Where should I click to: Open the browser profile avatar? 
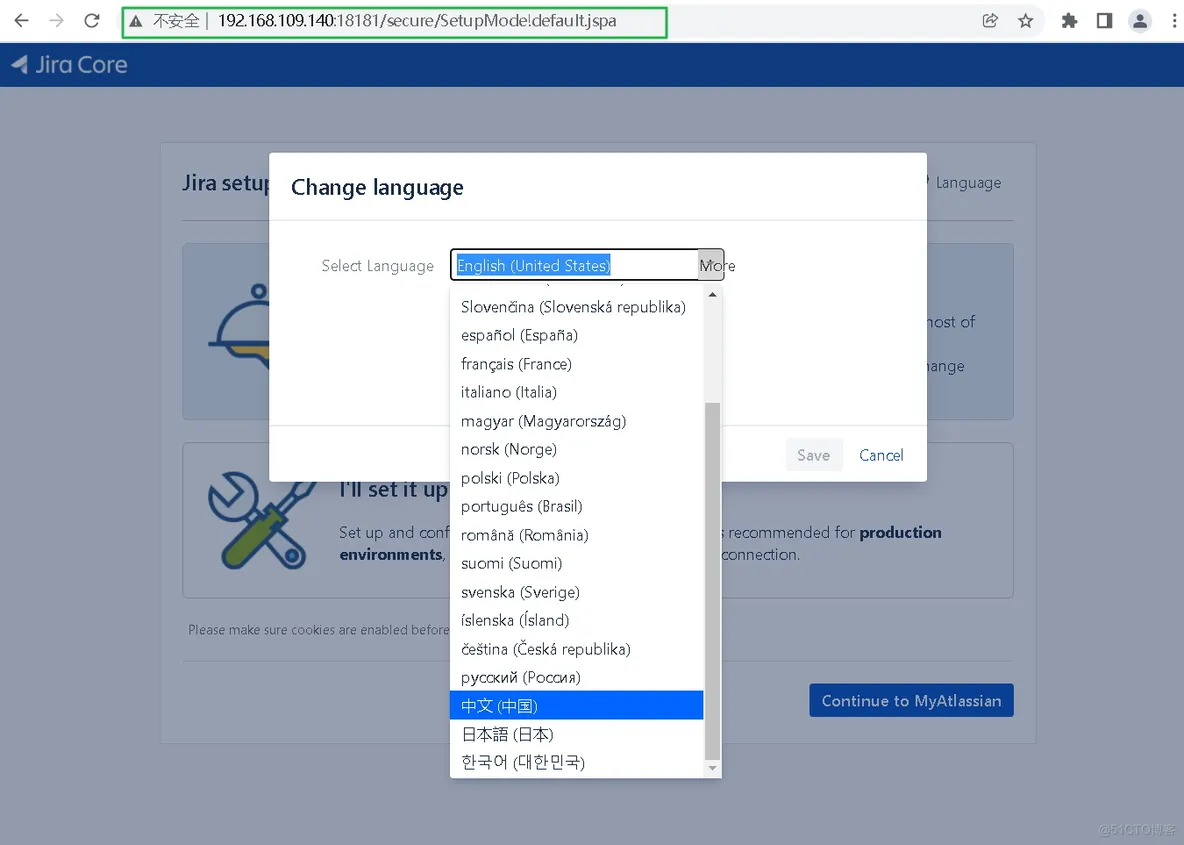1139,20
